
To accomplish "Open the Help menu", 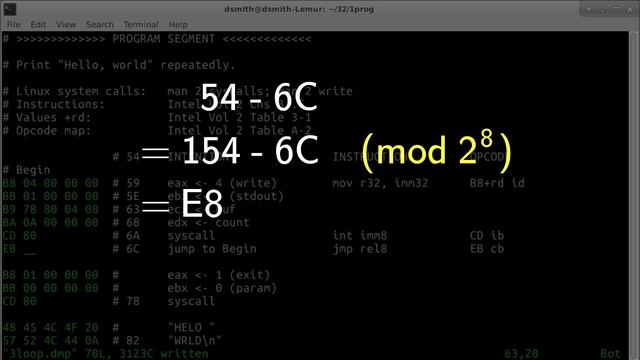I will (x=178, y=25).
